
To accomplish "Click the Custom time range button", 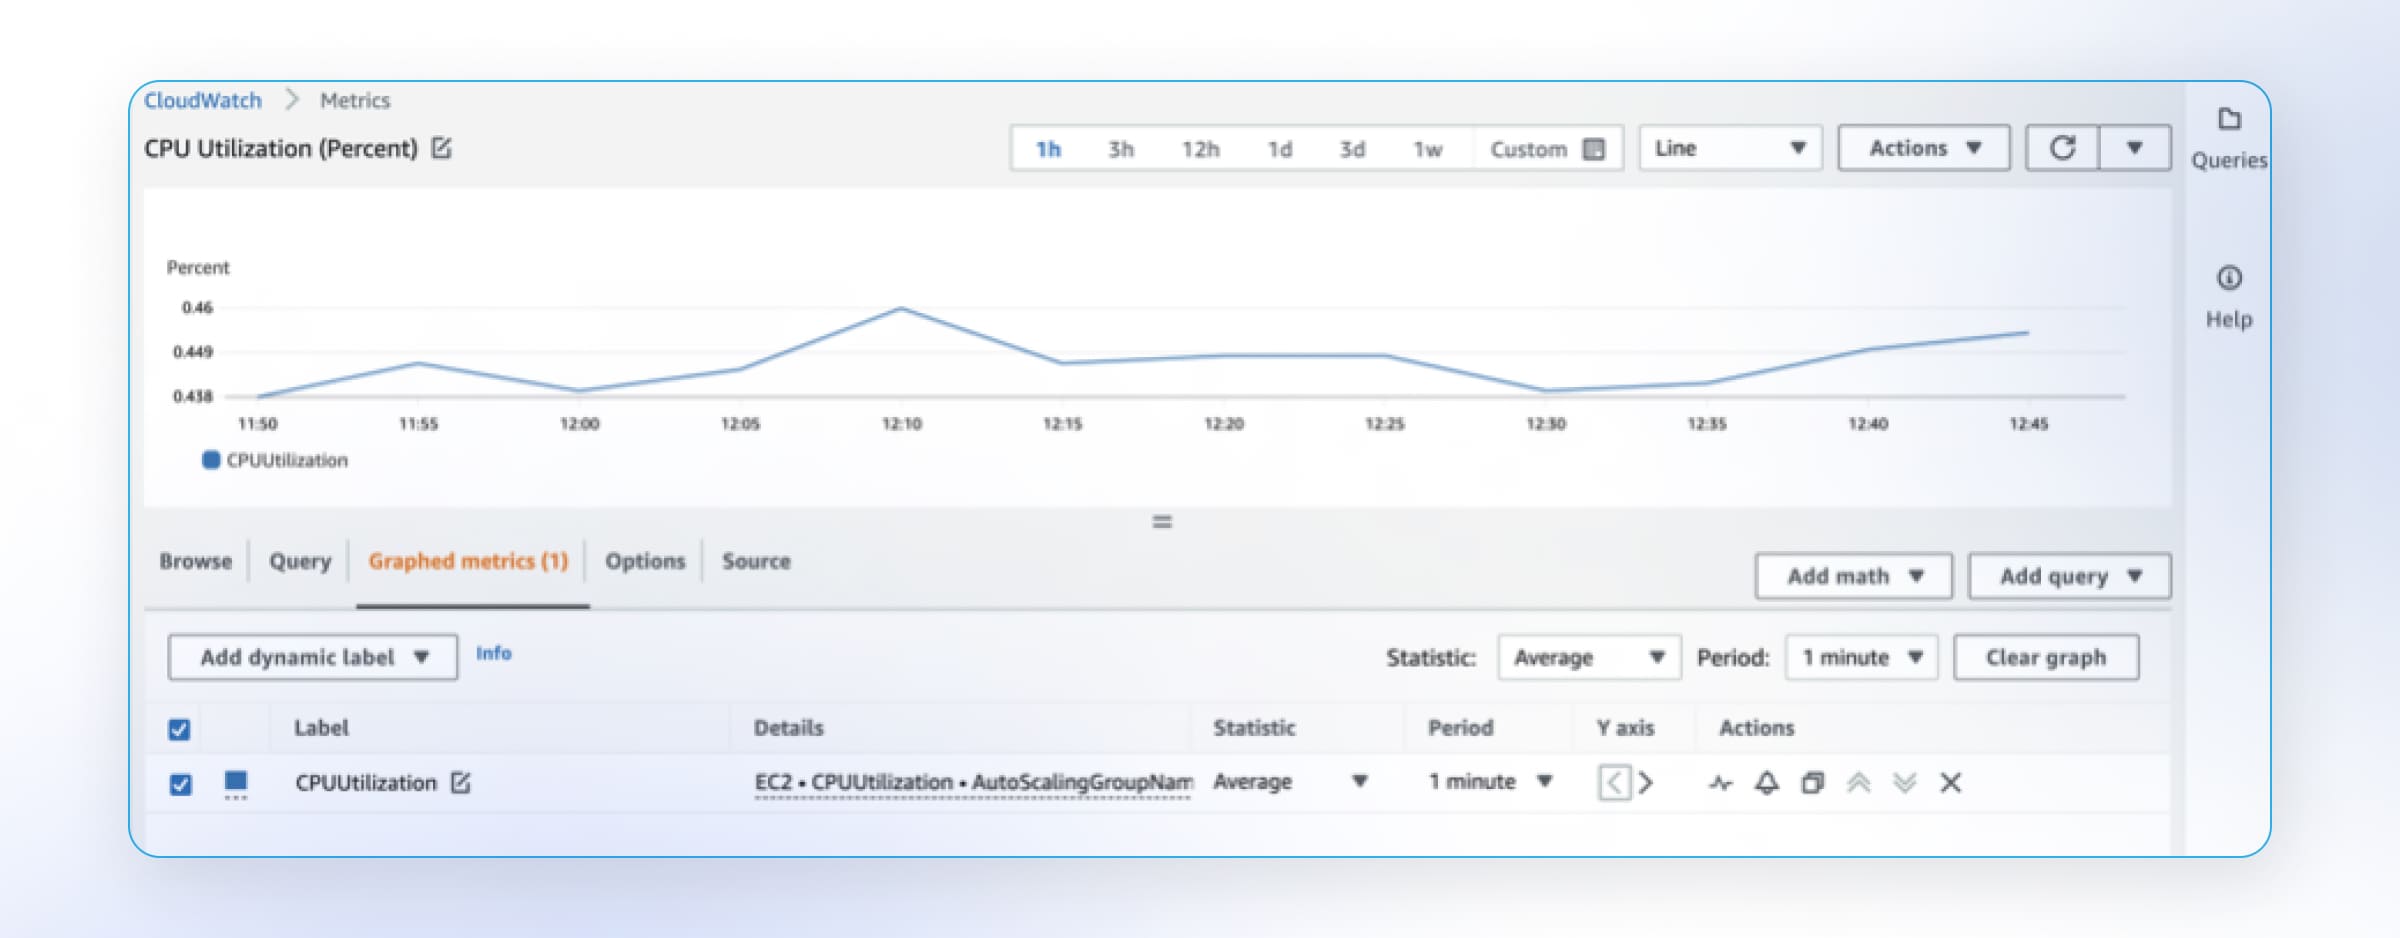I will (x=1546, y=149).
